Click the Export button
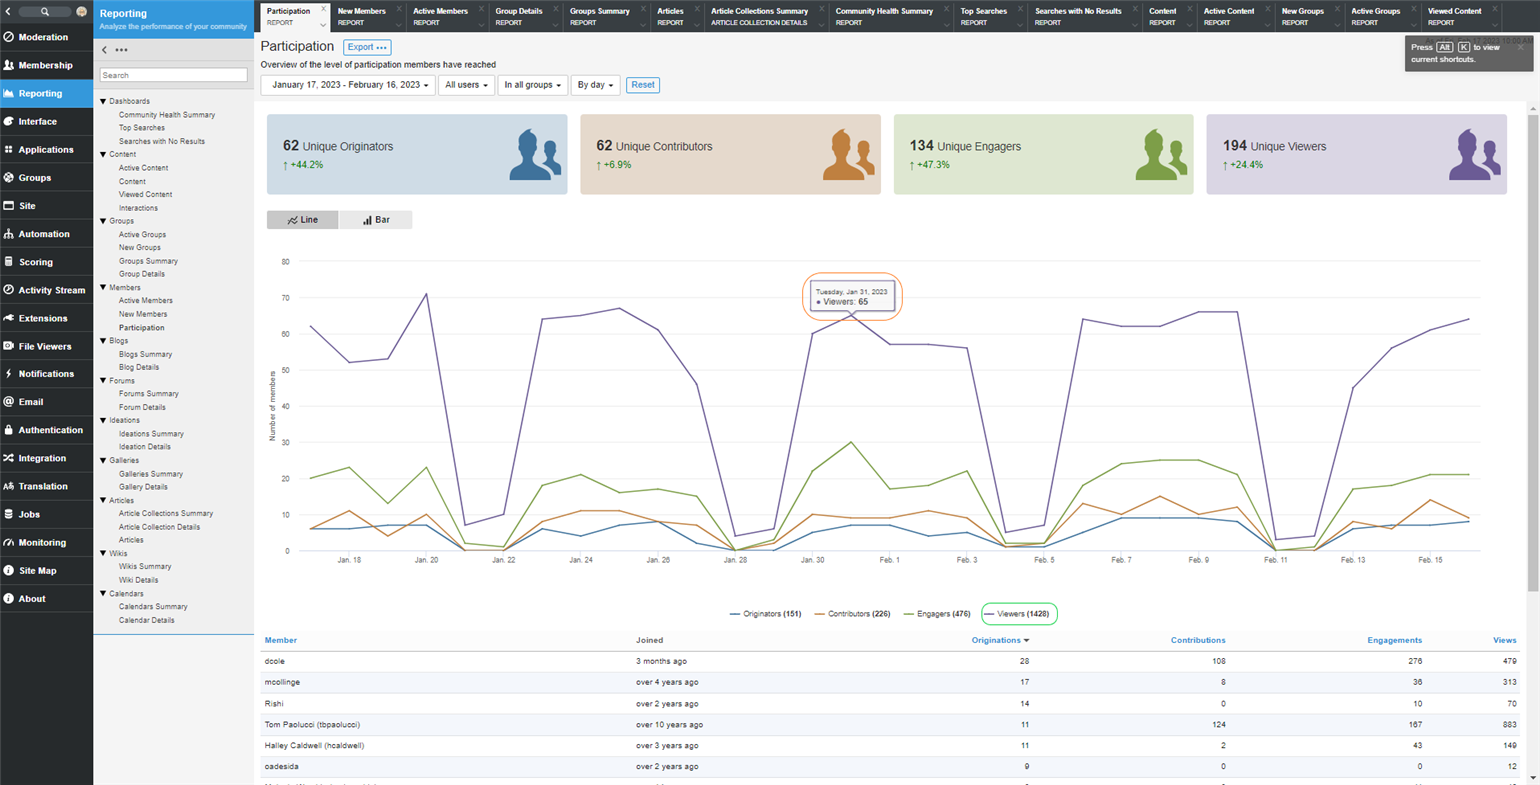 coord(367,47)
